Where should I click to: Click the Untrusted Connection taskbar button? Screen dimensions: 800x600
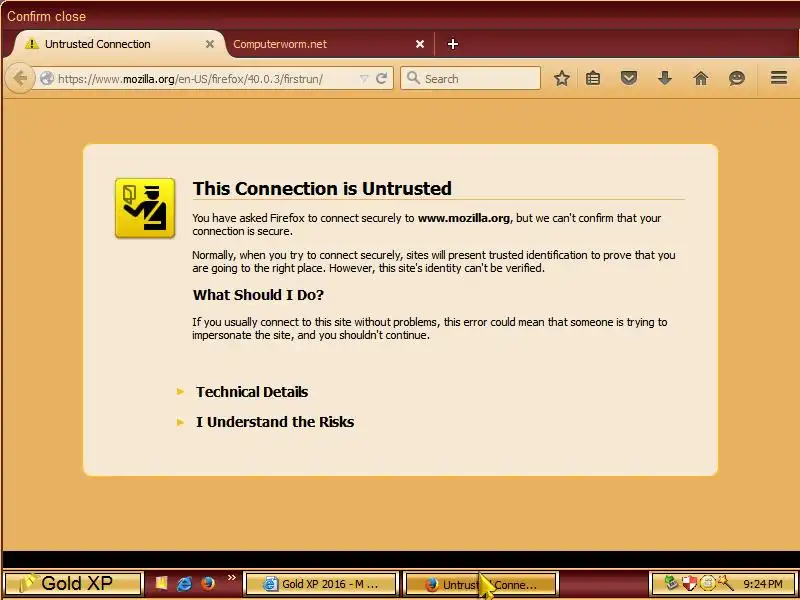pyautogui.click(x=481, y=584)
